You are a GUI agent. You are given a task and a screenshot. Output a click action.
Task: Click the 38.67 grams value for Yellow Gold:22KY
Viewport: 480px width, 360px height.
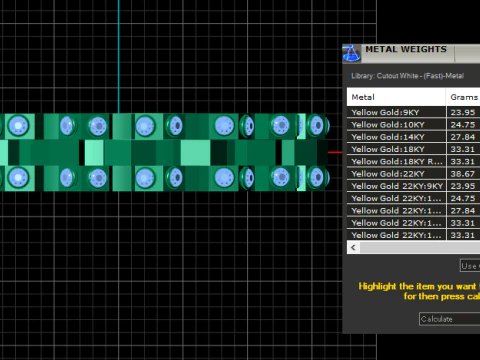click(463, 174)
